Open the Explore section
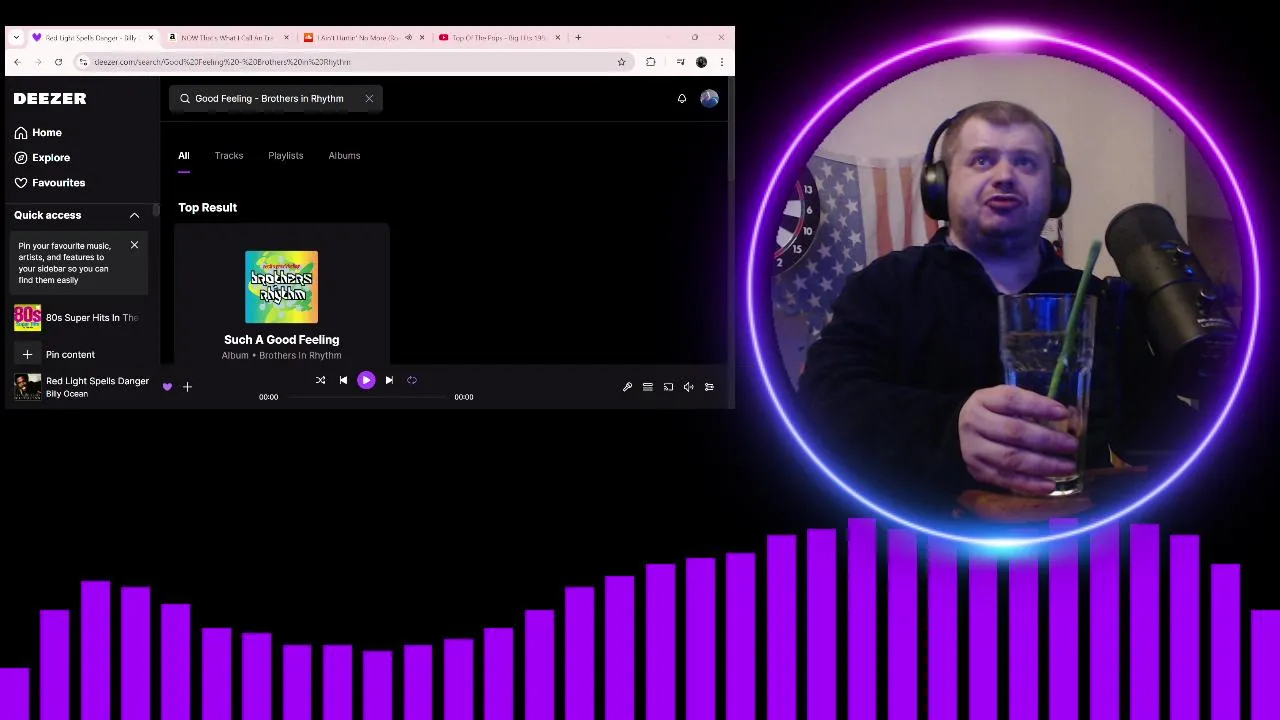Viewport: 1280px width, 720px height. click(x=42, y=157)
